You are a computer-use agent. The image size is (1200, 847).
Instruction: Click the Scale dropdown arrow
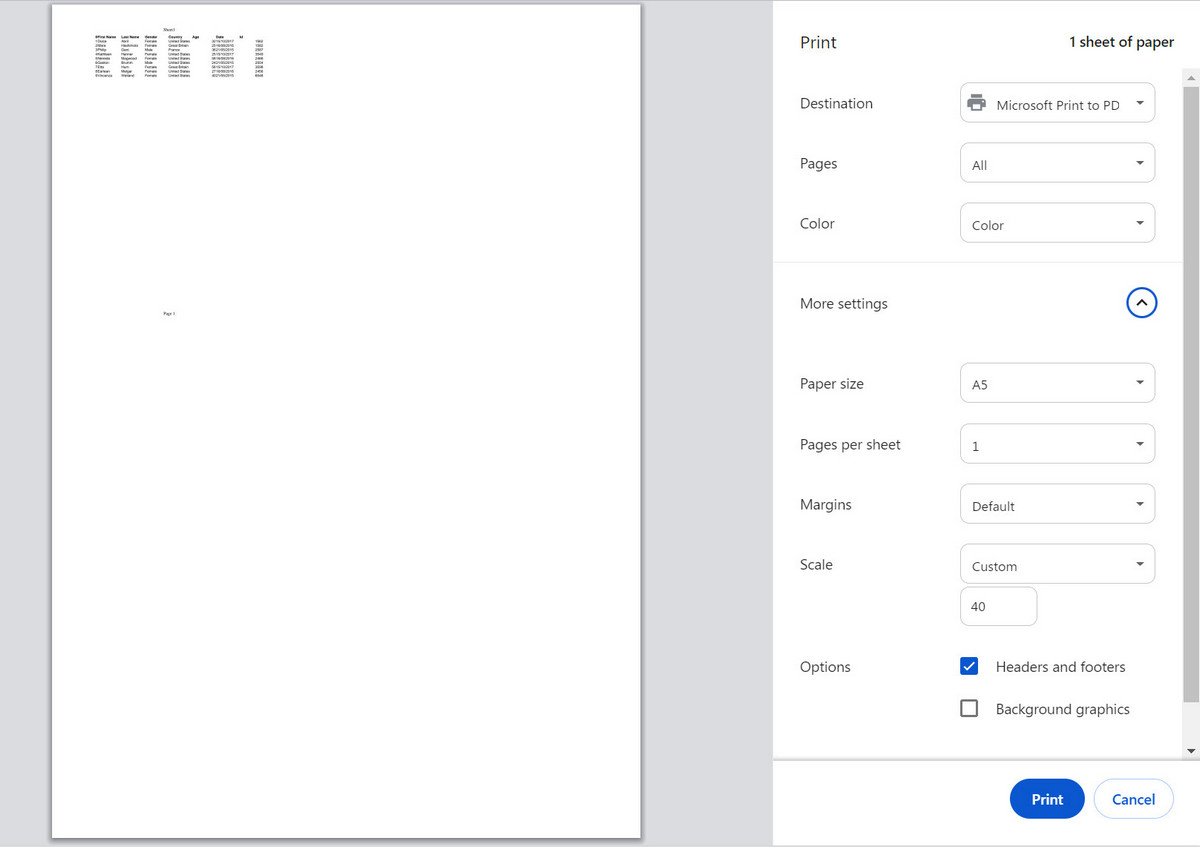tap(1138, 563)
